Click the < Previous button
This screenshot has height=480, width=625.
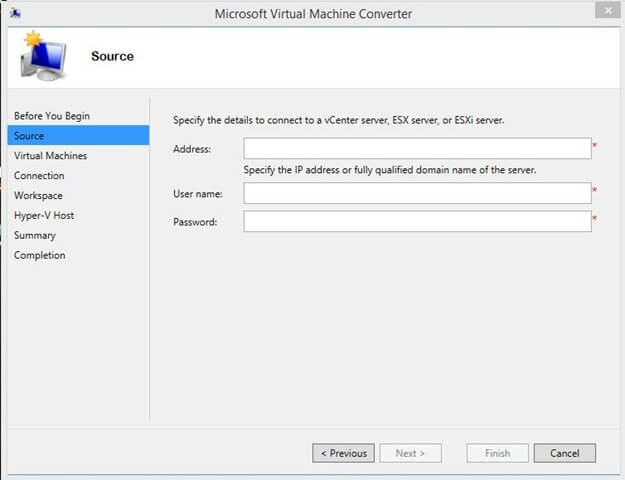[343, 453]
